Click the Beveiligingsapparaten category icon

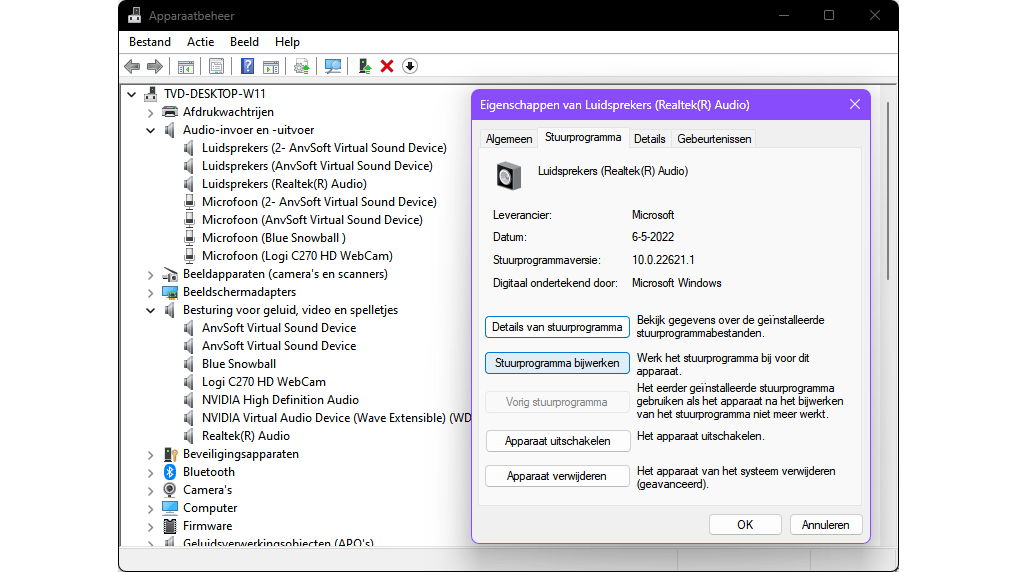pos(170,454)
